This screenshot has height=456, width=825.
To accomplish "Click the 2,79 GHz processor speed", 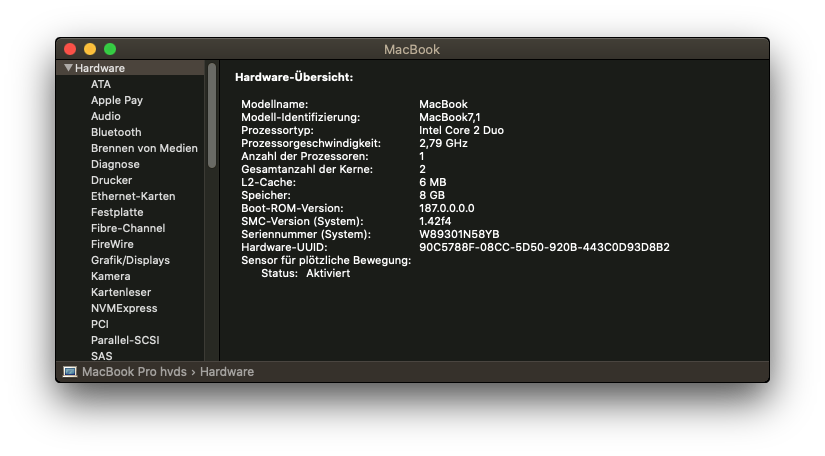I will pos(444,143).
